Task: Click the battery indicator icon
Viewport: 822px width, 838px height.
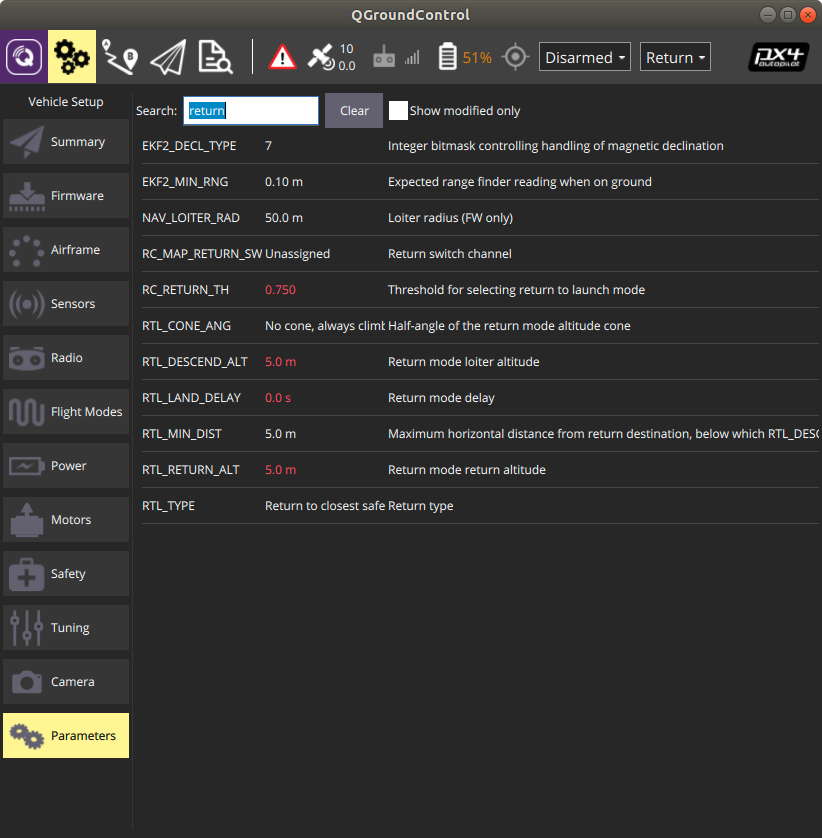Action: tap(447, 57)
